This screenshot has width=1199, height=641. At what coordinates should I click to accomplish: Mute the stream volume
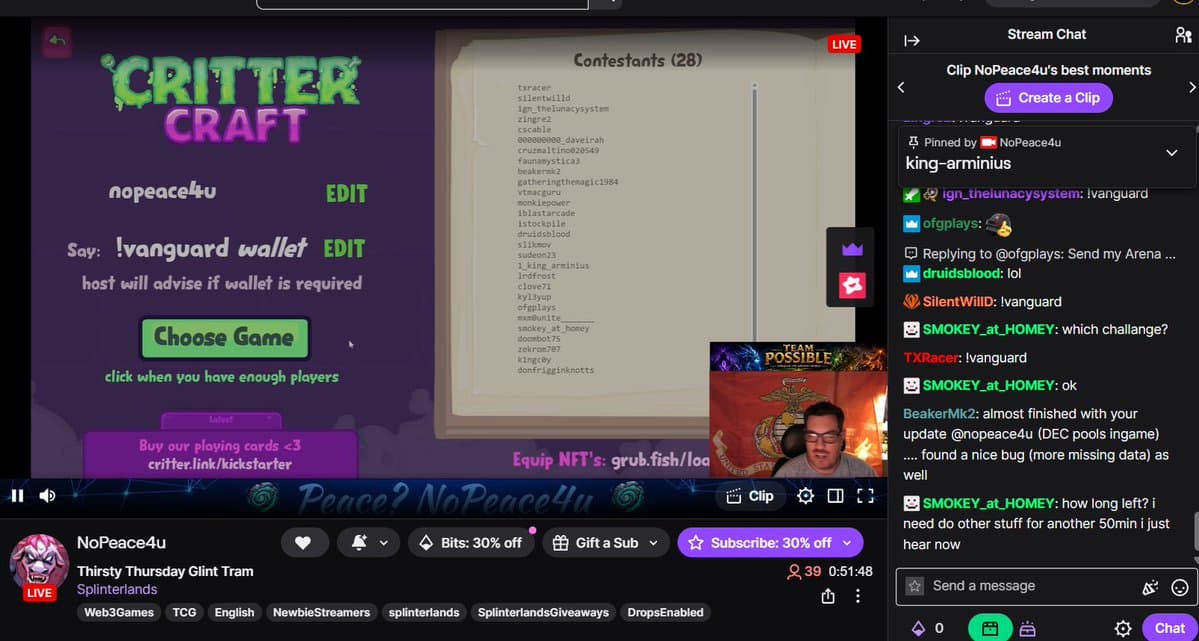point(47,496)
